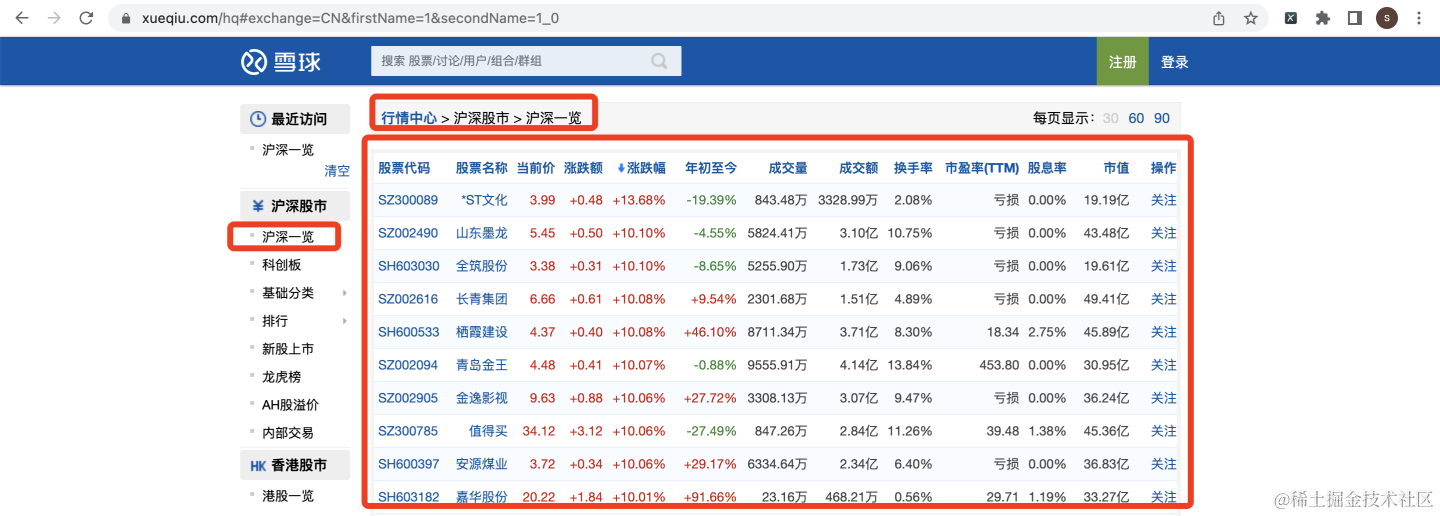Open stock 山东墨龙
The image size is (1440, 516).
tap(482, 233)
